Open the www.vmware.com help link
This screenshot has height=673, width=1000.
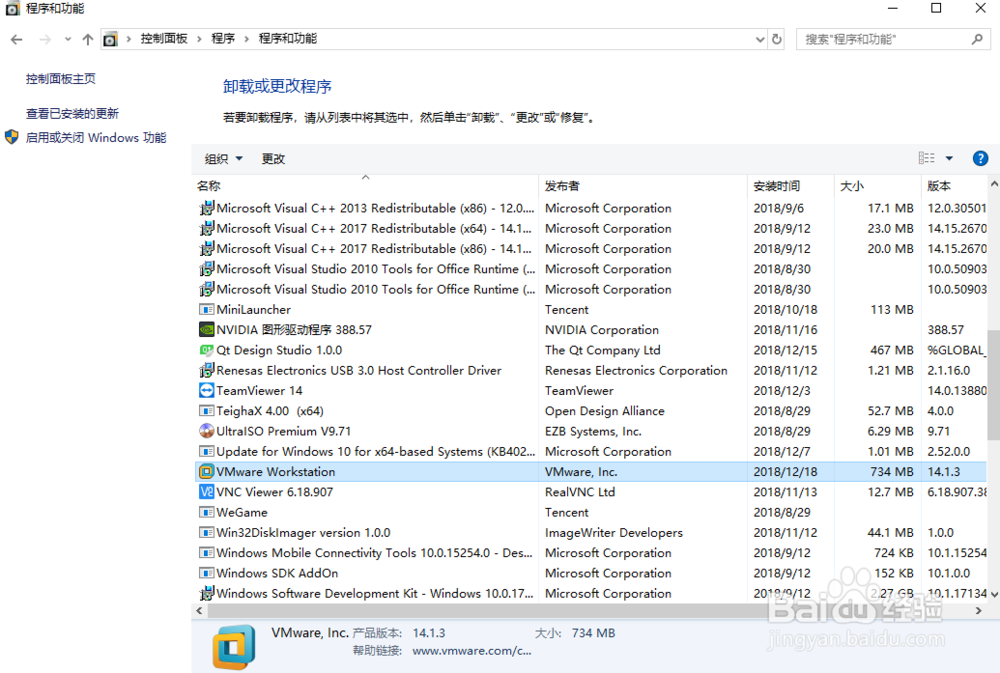(x=471, y=651)
